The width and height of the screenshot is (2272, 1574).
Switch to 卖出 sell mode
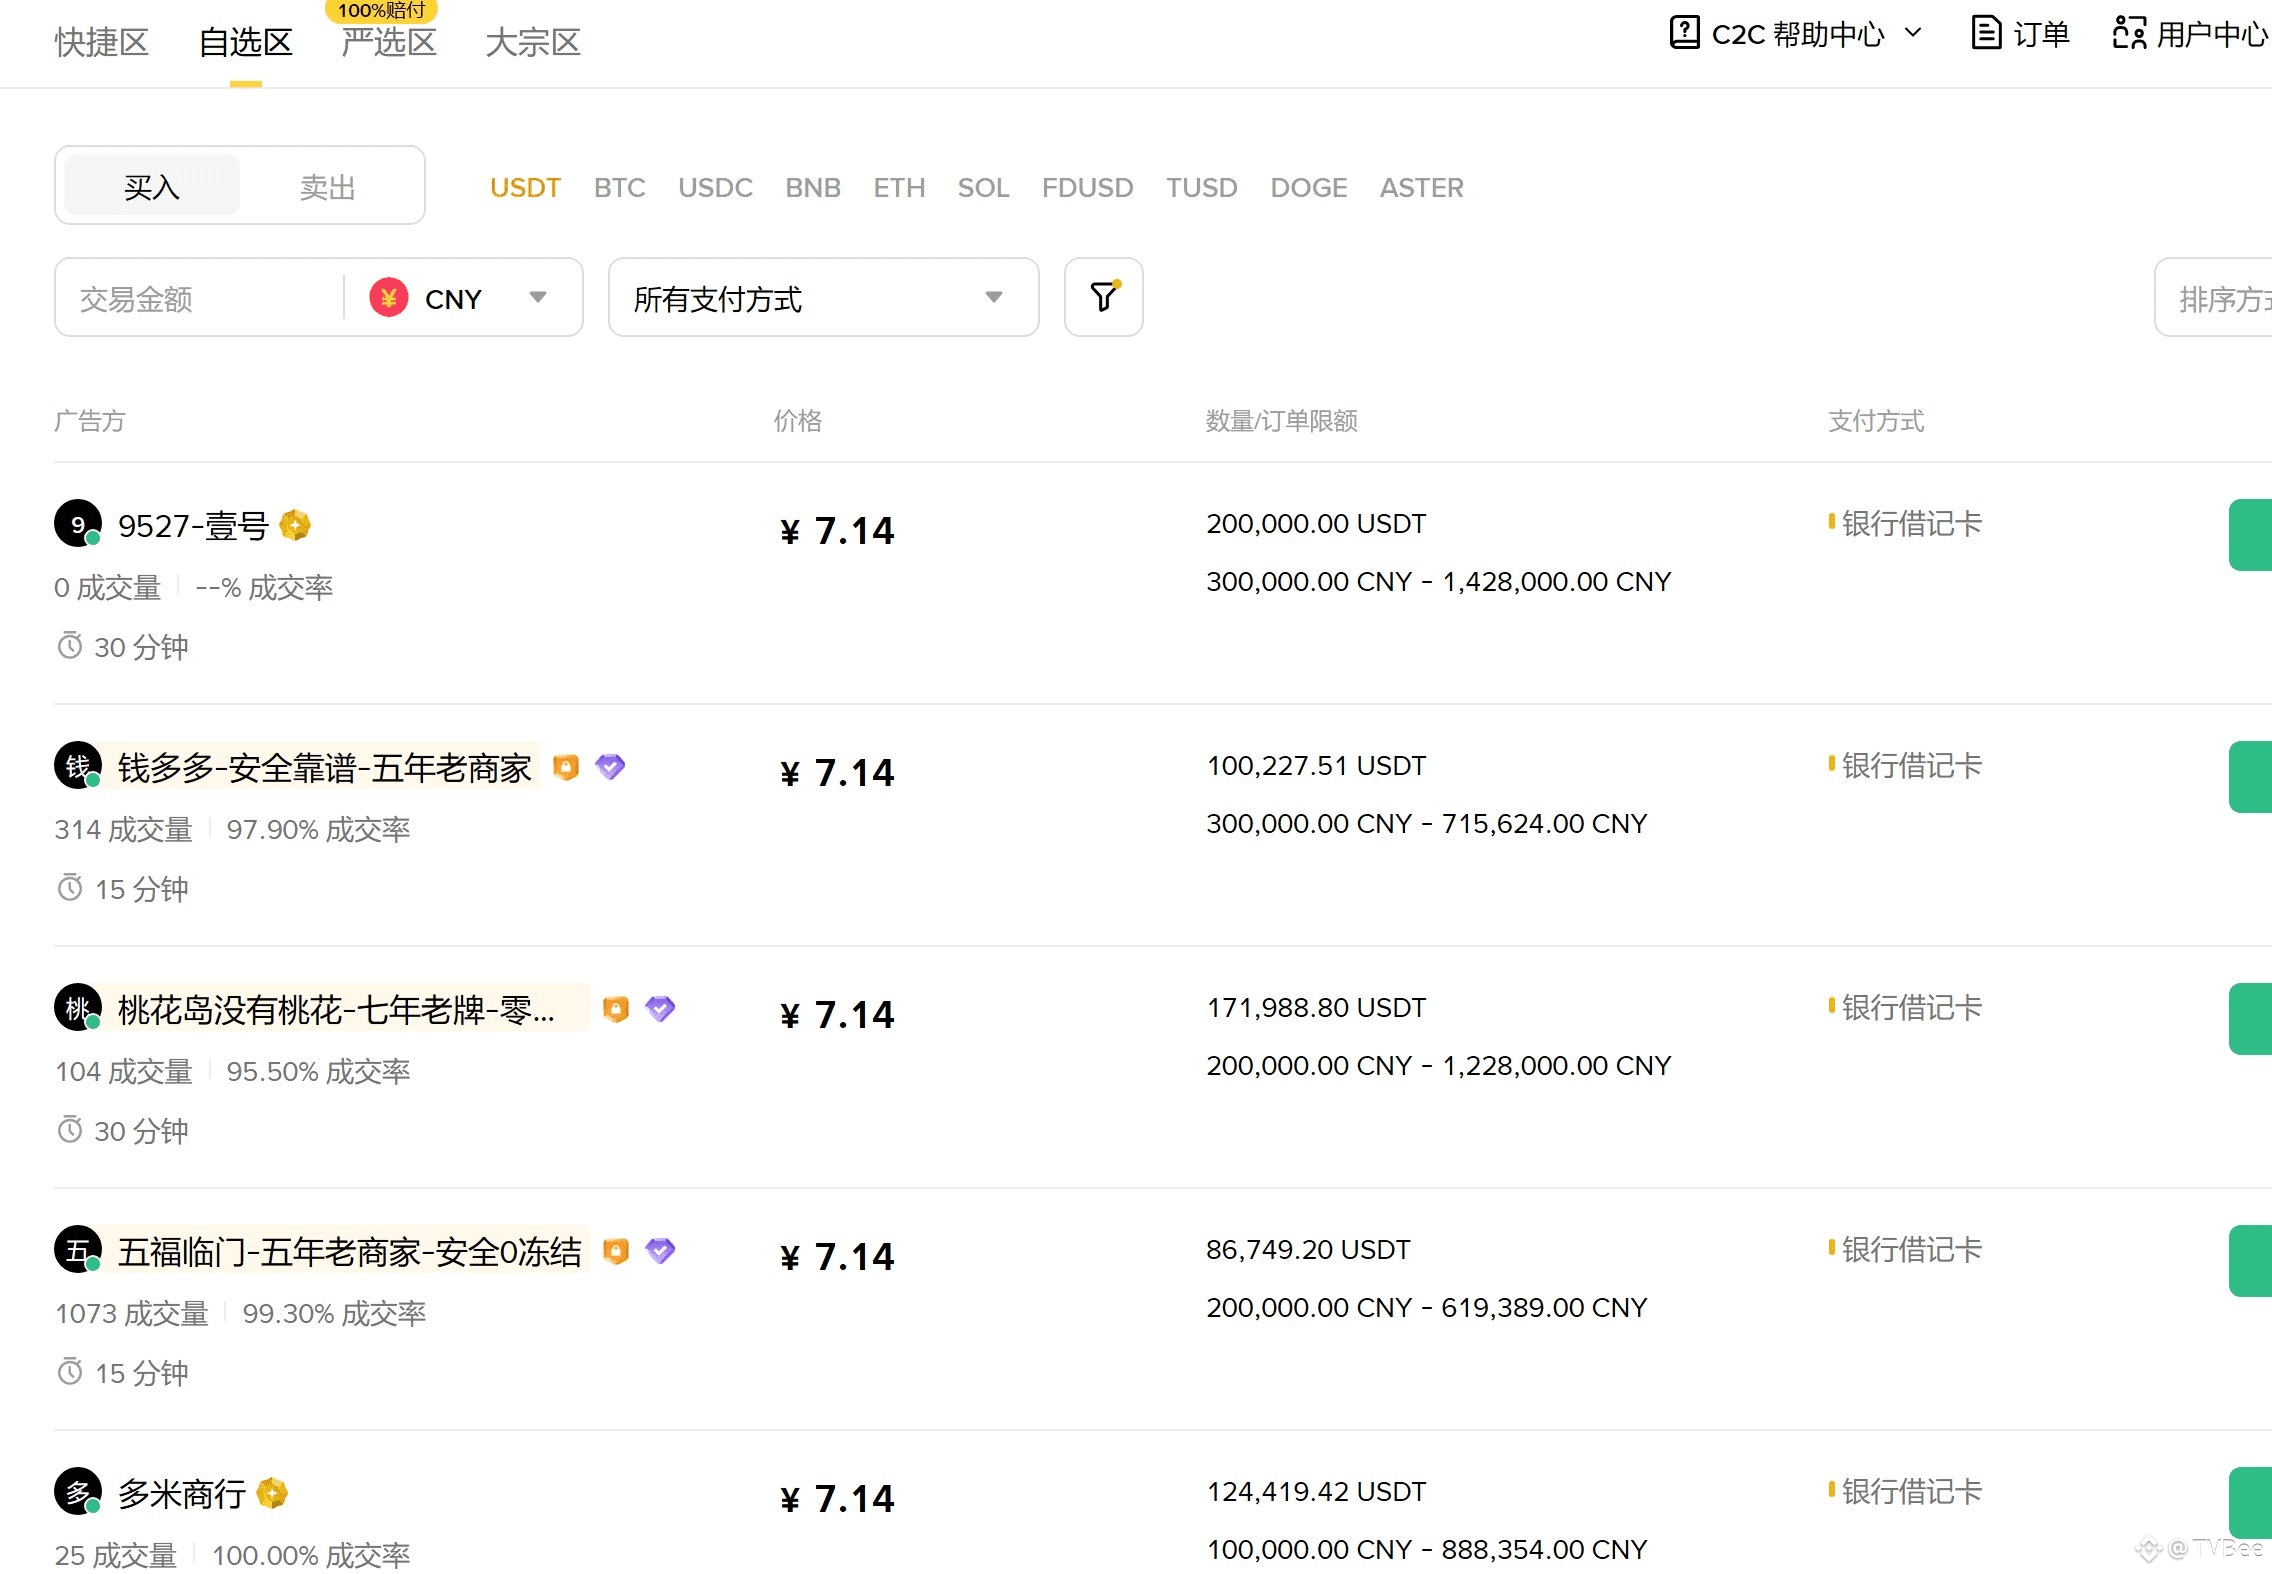coord(328,186)
